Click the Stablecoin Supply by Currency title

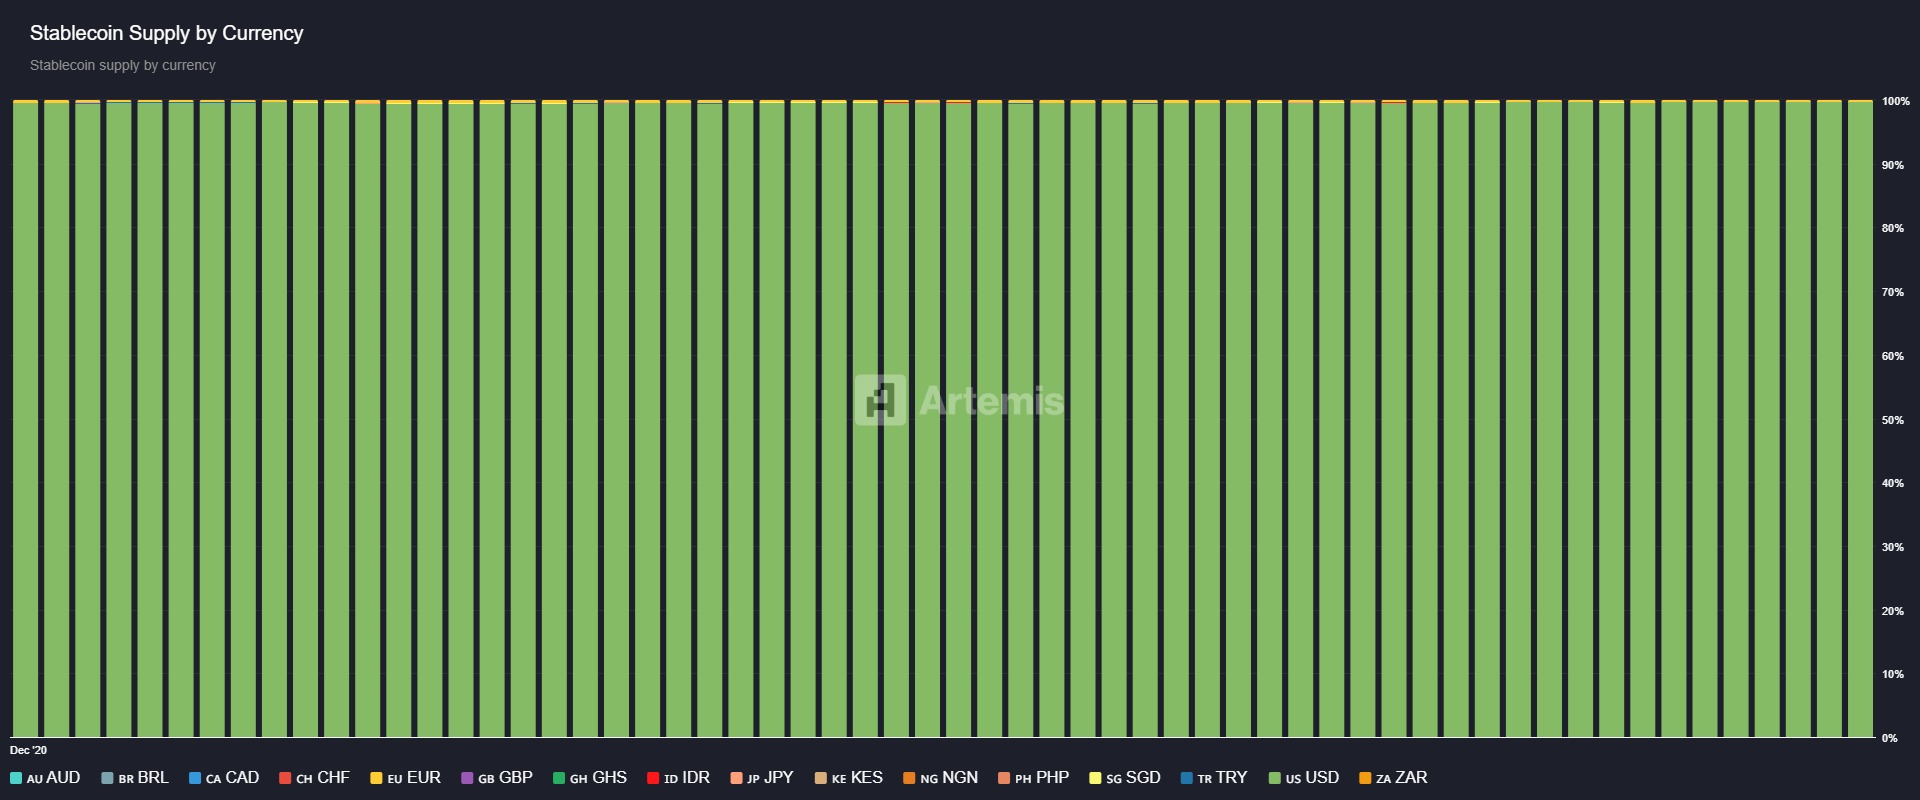[167, 33]
